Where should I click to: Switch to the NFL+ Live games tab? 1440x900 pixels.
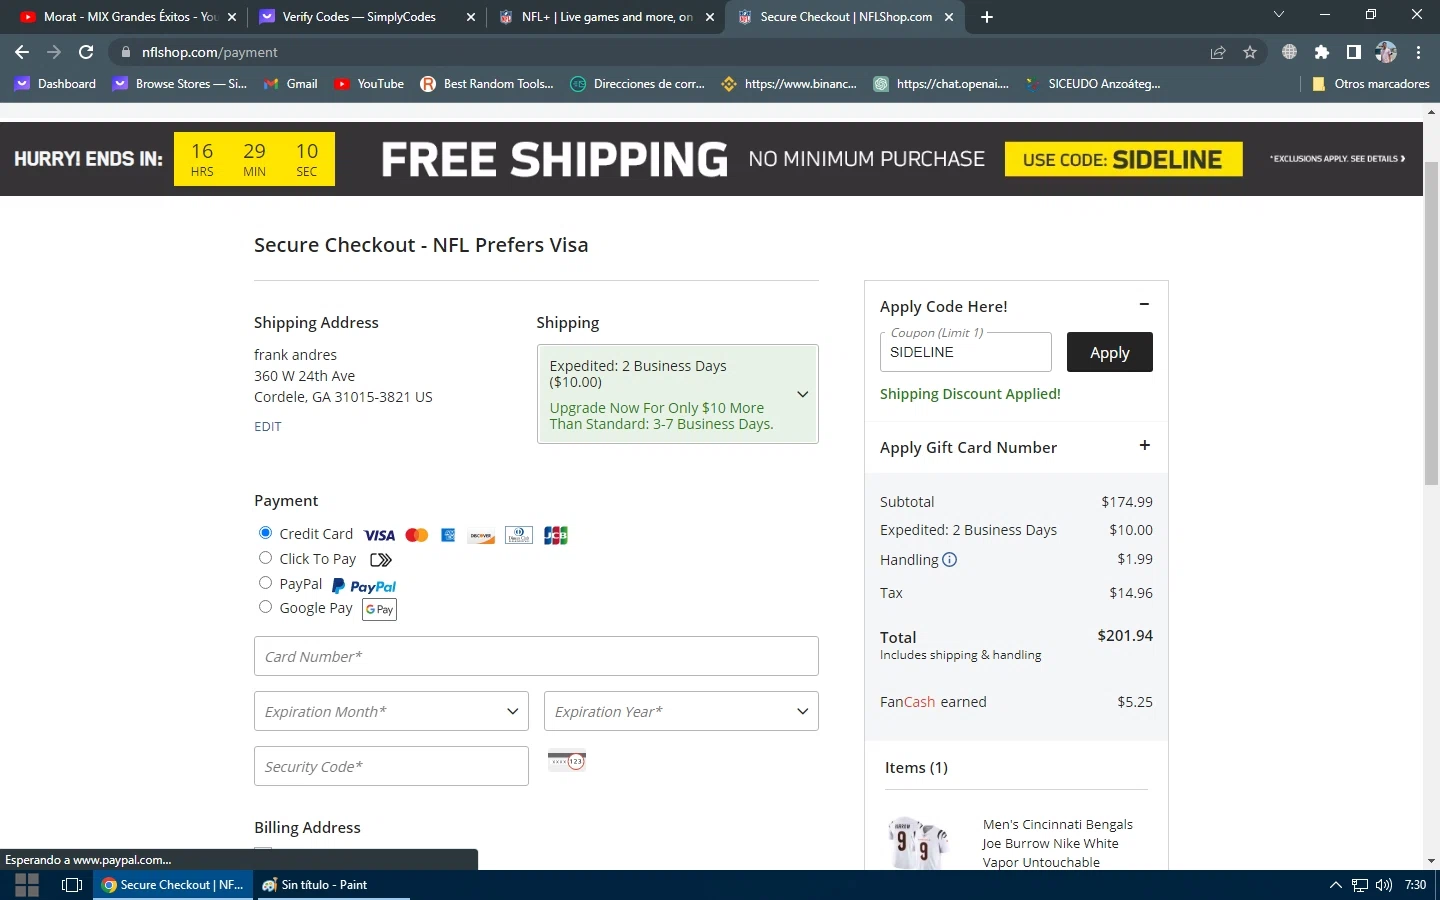pyautogui.click(x=607, y=17)
